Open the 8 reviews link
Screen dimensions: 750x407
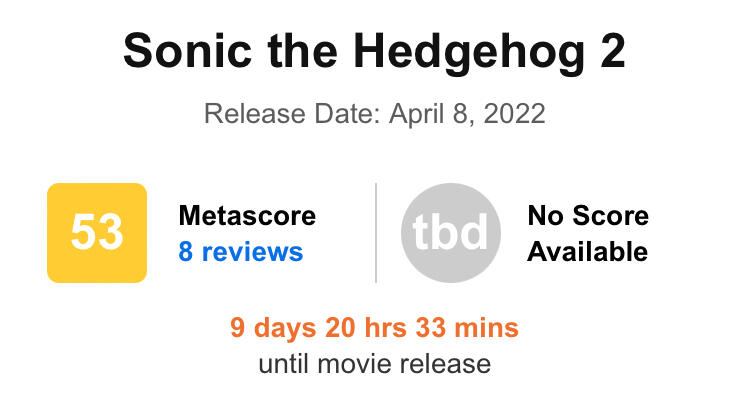(240, 251)
